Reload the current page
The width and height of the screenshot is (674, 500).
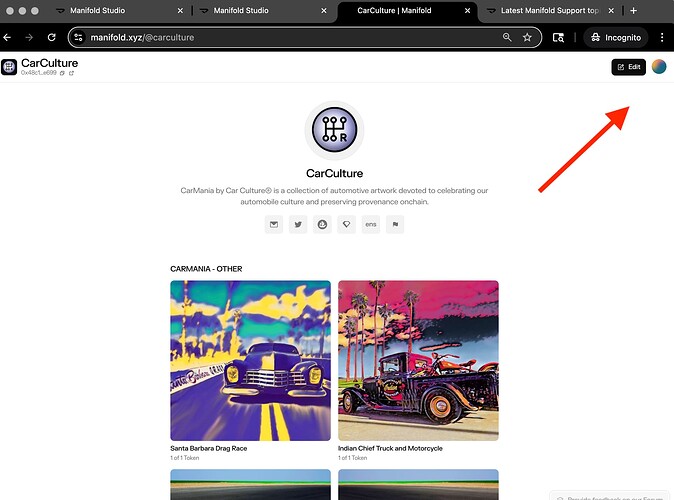[x=52, y=37]
